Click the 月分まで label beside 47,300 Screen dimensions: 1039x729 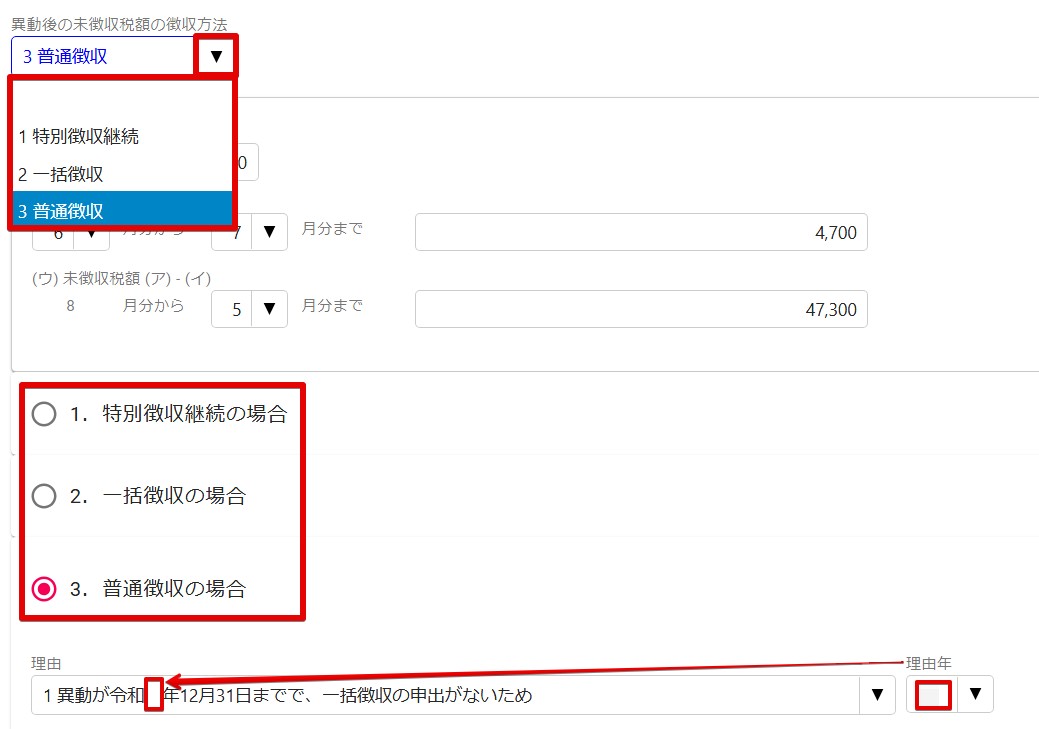(332, 306)
